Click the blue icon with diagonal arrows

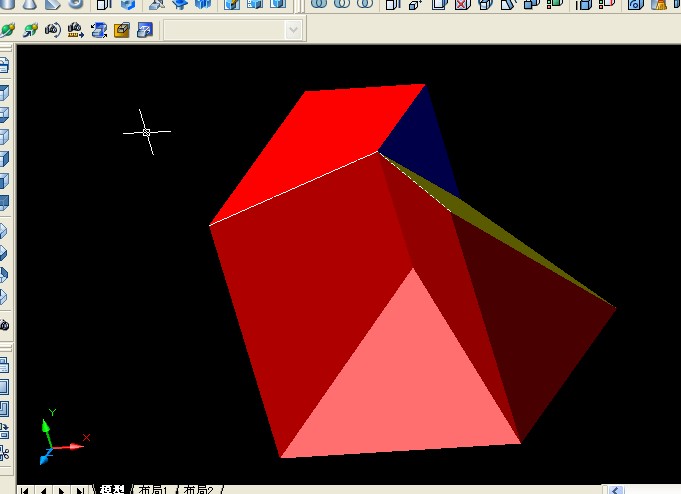99,30
